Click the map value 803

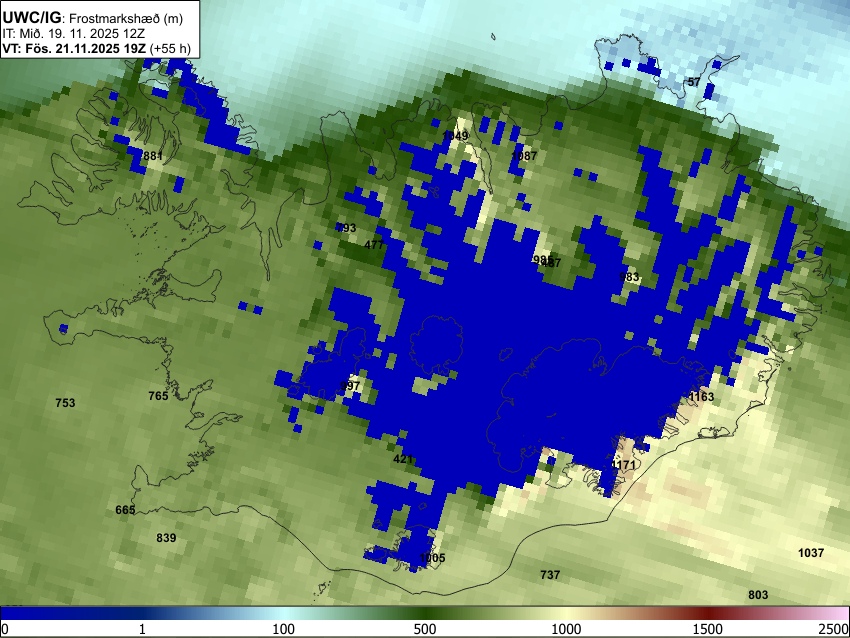pos(758,595)
